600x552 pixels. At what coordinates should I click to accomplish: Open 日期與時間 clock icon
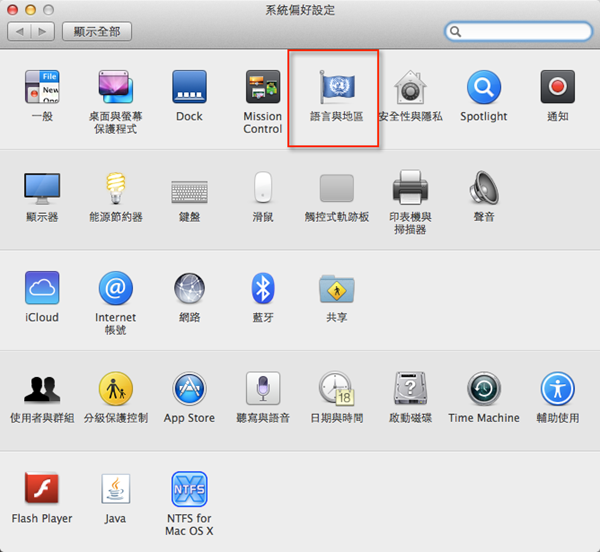(x=337, y=388)
